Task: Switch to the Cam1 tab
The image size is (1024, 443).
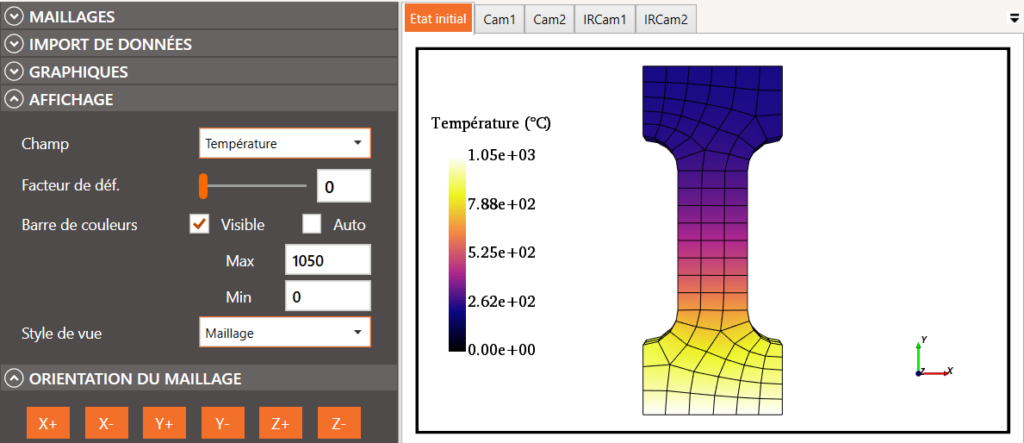Action: click(500, 20)
